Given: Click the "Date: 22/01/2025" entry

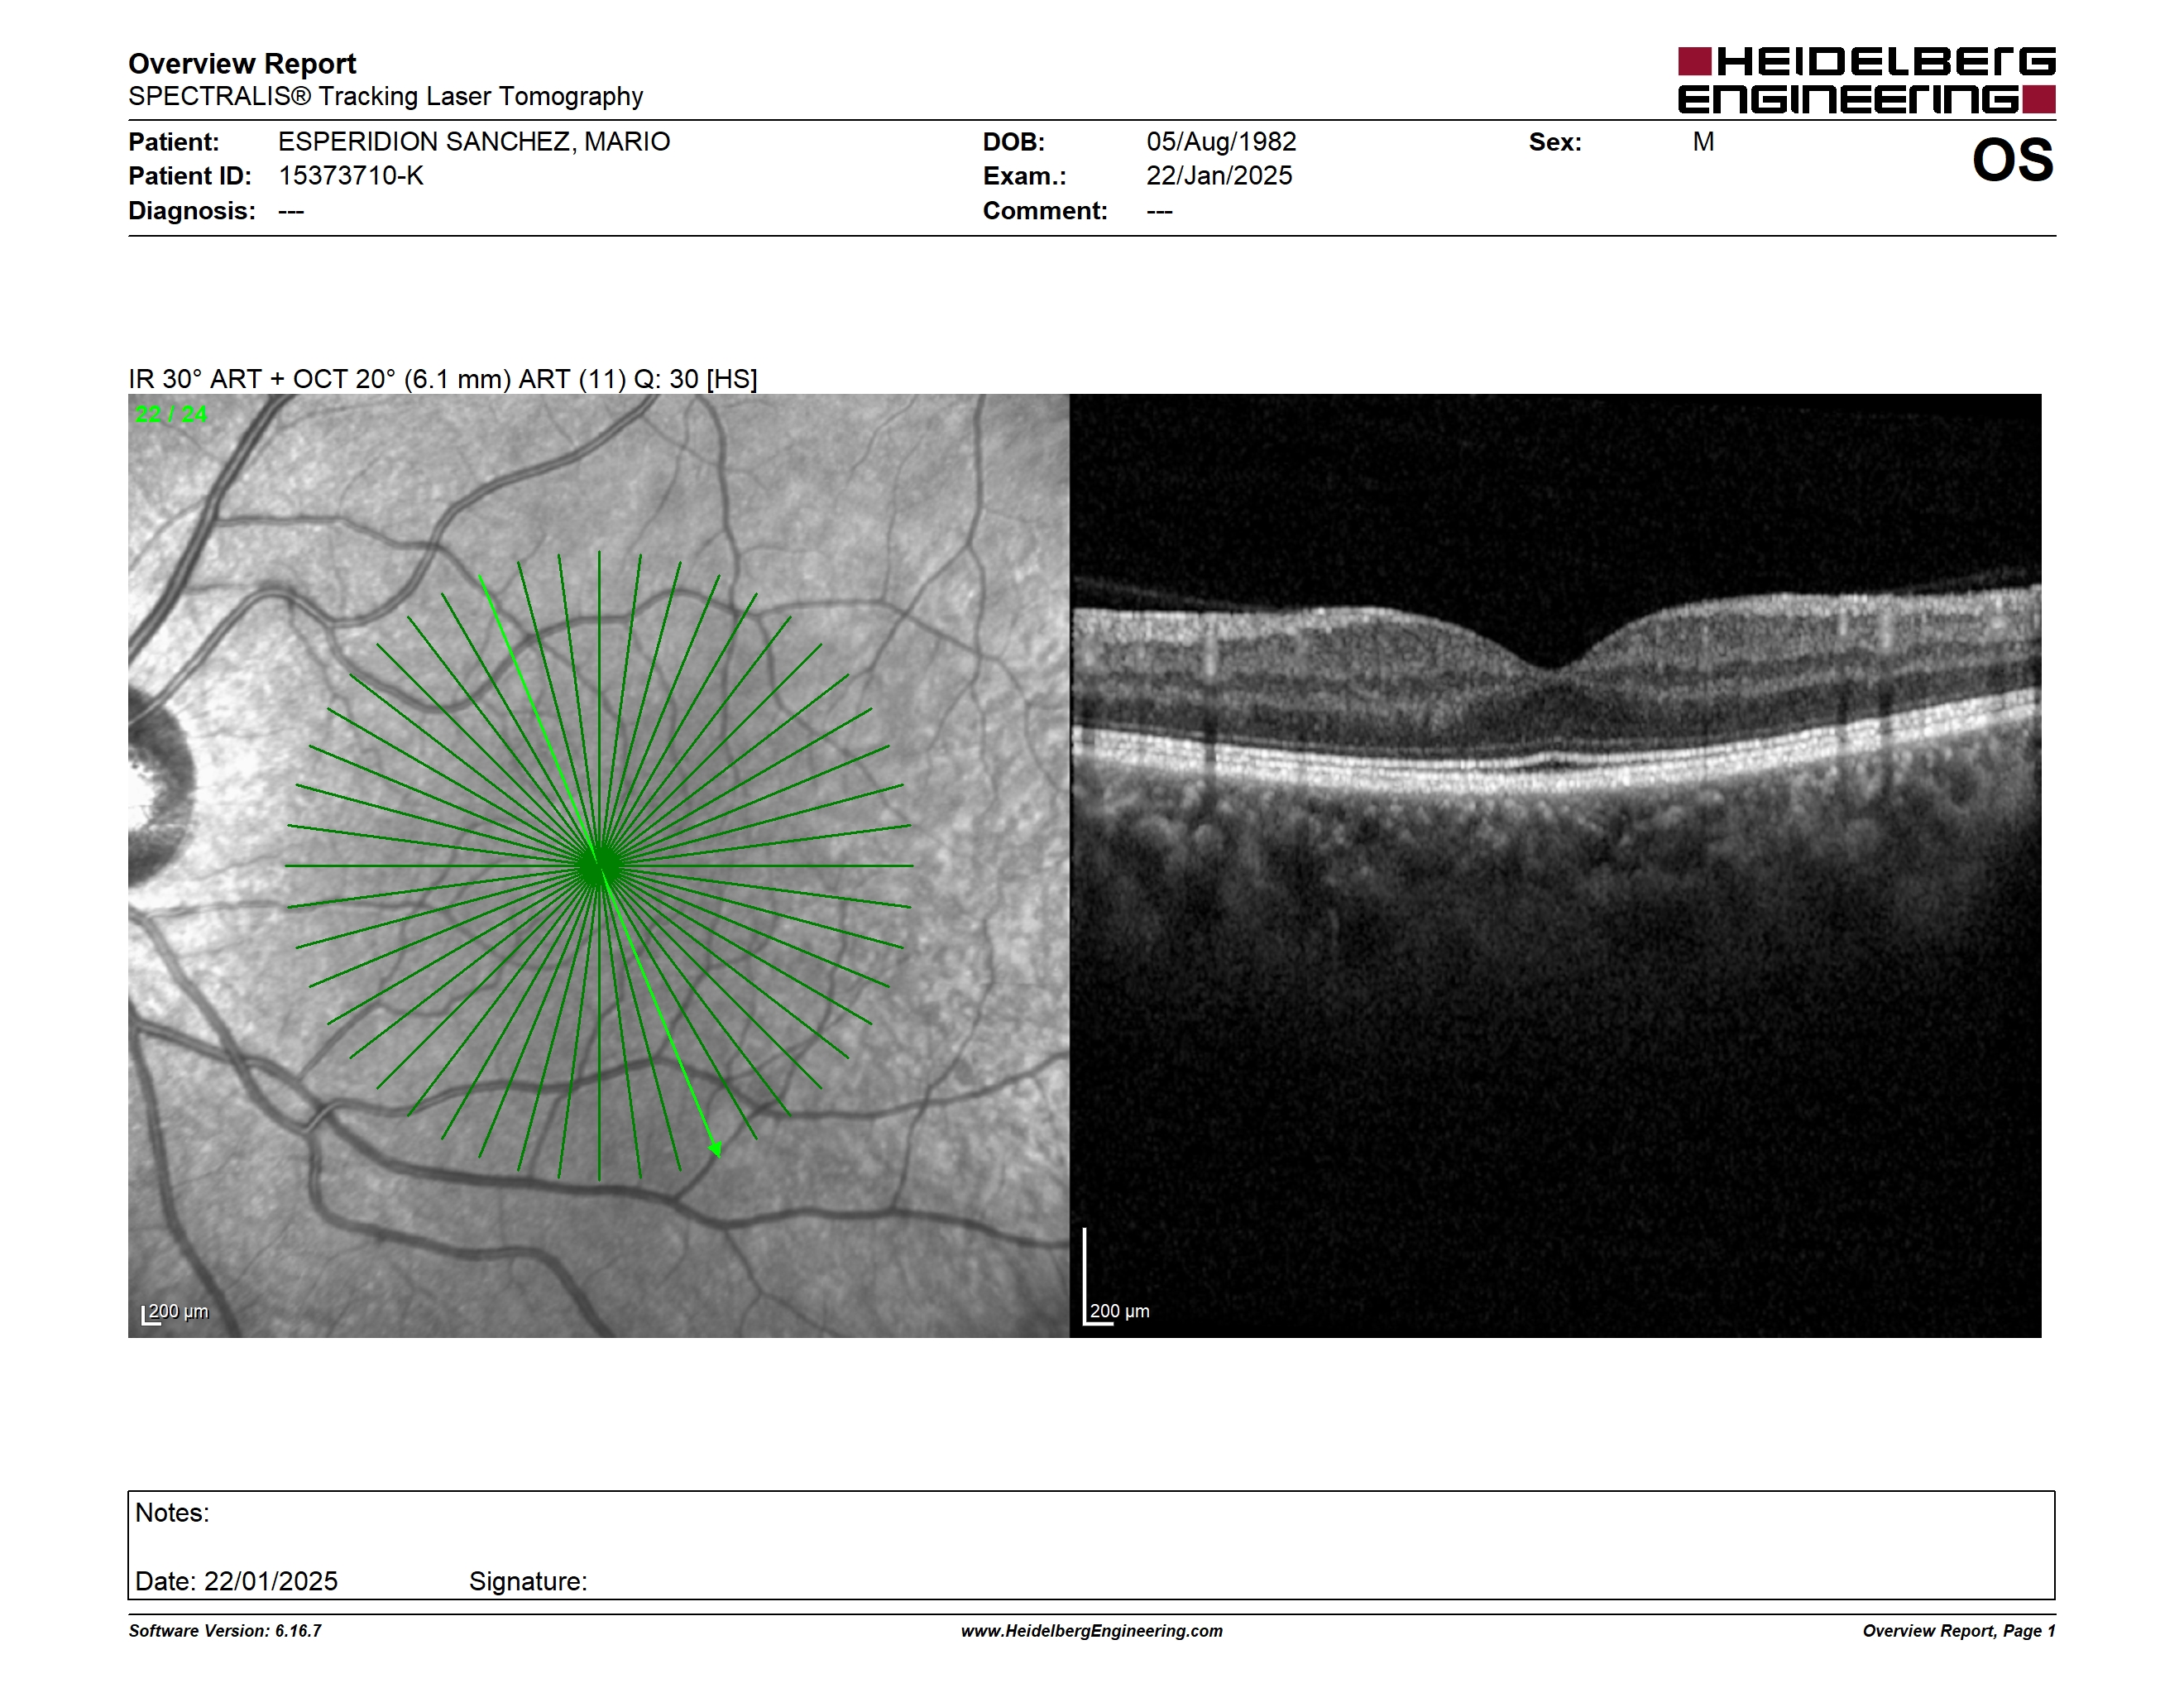Looking at the screenshot, I should [236, 1581].
